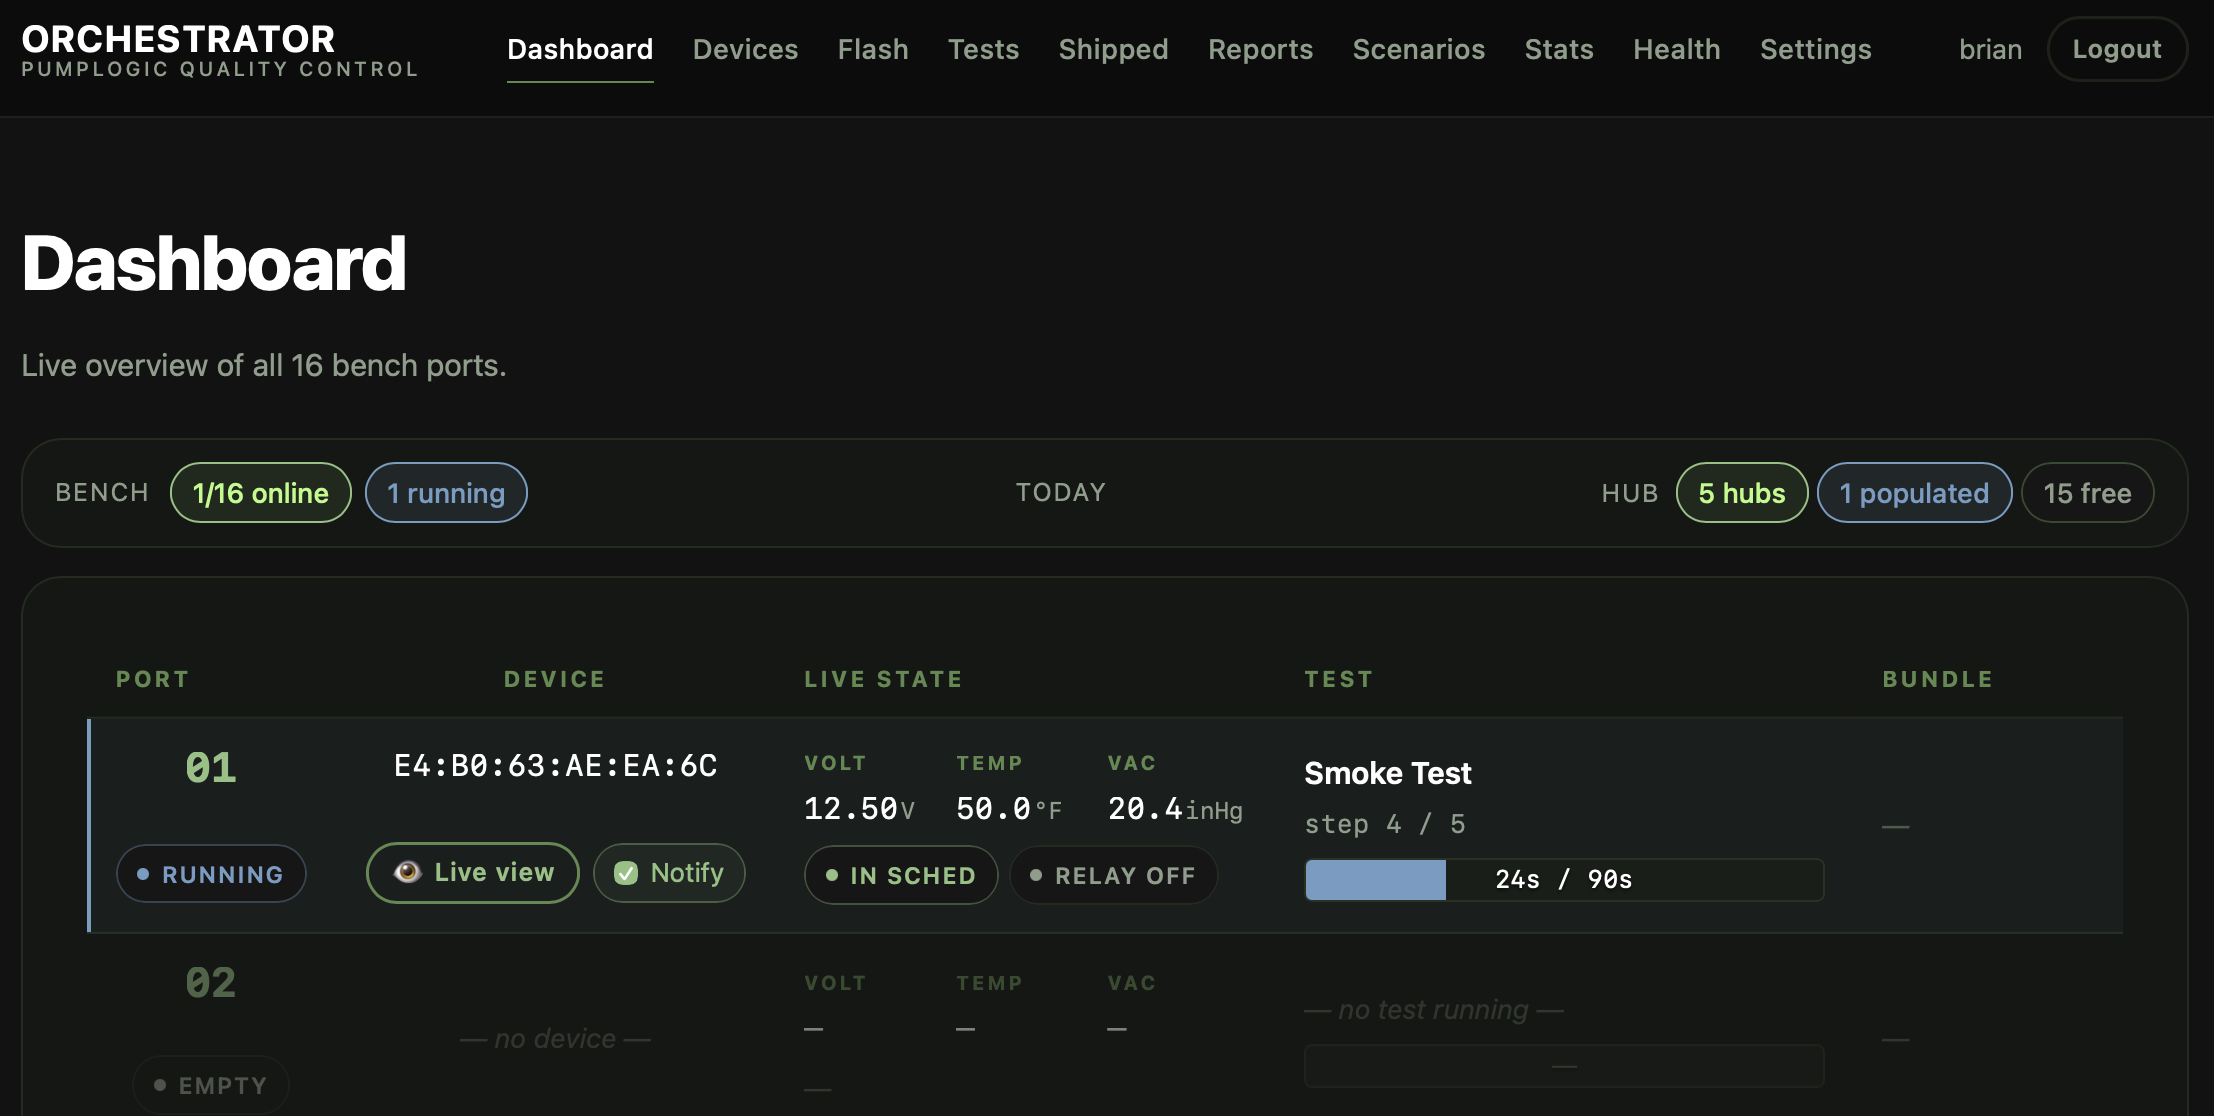Open the Health tab
The height and width of the screenshot is (1116, 2214).
(1676, 49)
